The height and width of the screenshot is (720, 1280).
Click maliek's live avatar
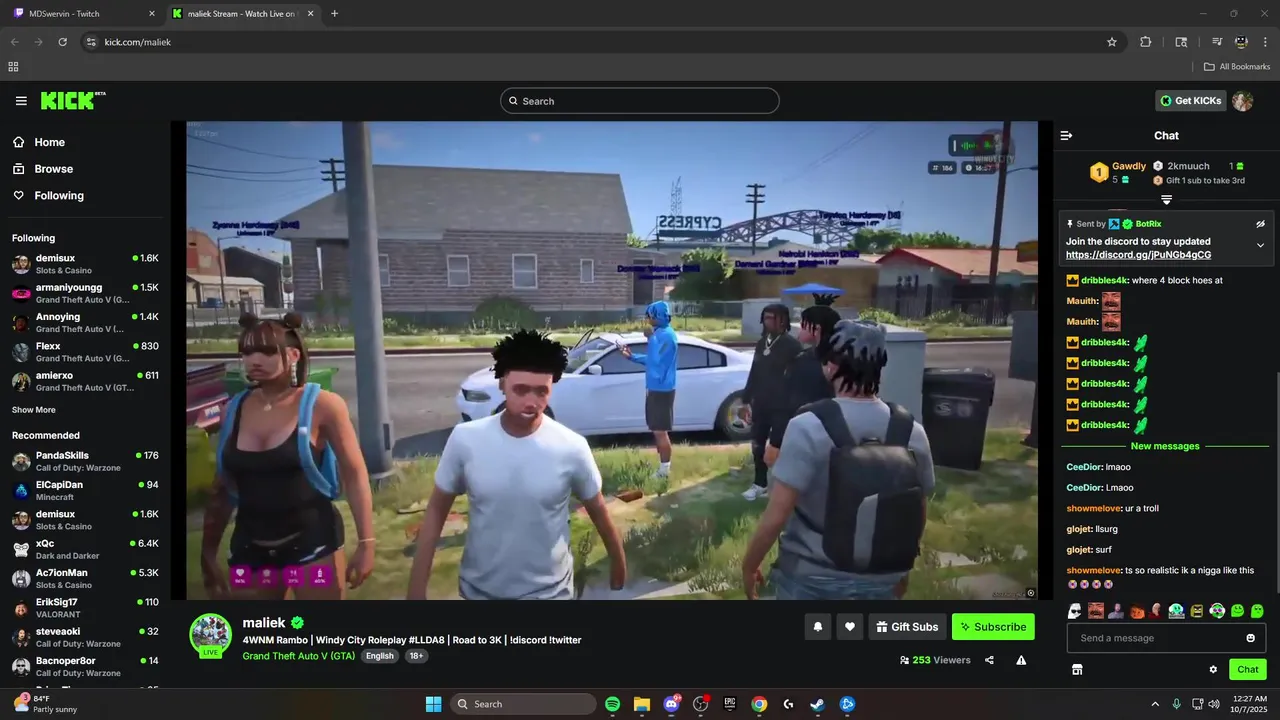point(211,635)
